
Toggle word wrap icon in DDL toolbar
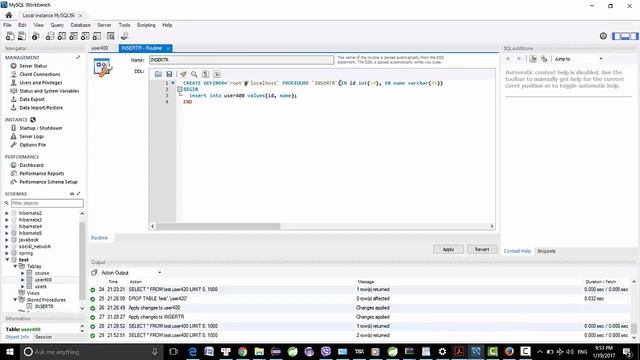click(217, 74)
